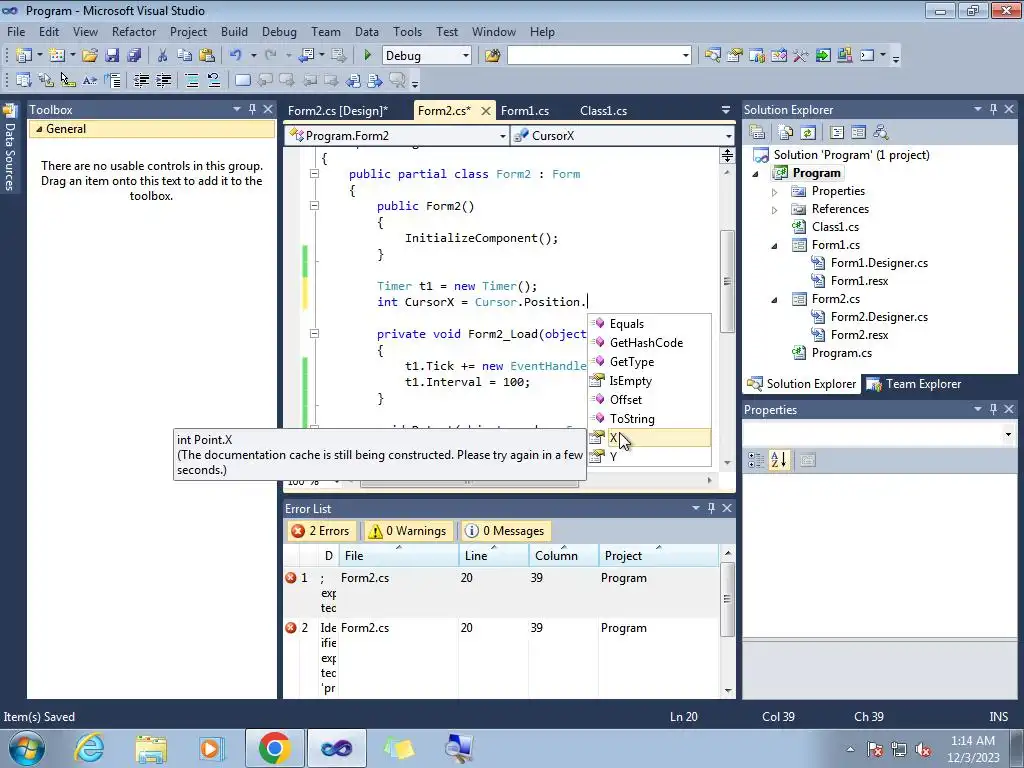Toggle auto-hide pin on Solution Explorer panel
Image resolution: width=1024 pixels, height=768 pixels.
[x=993, y=109]
